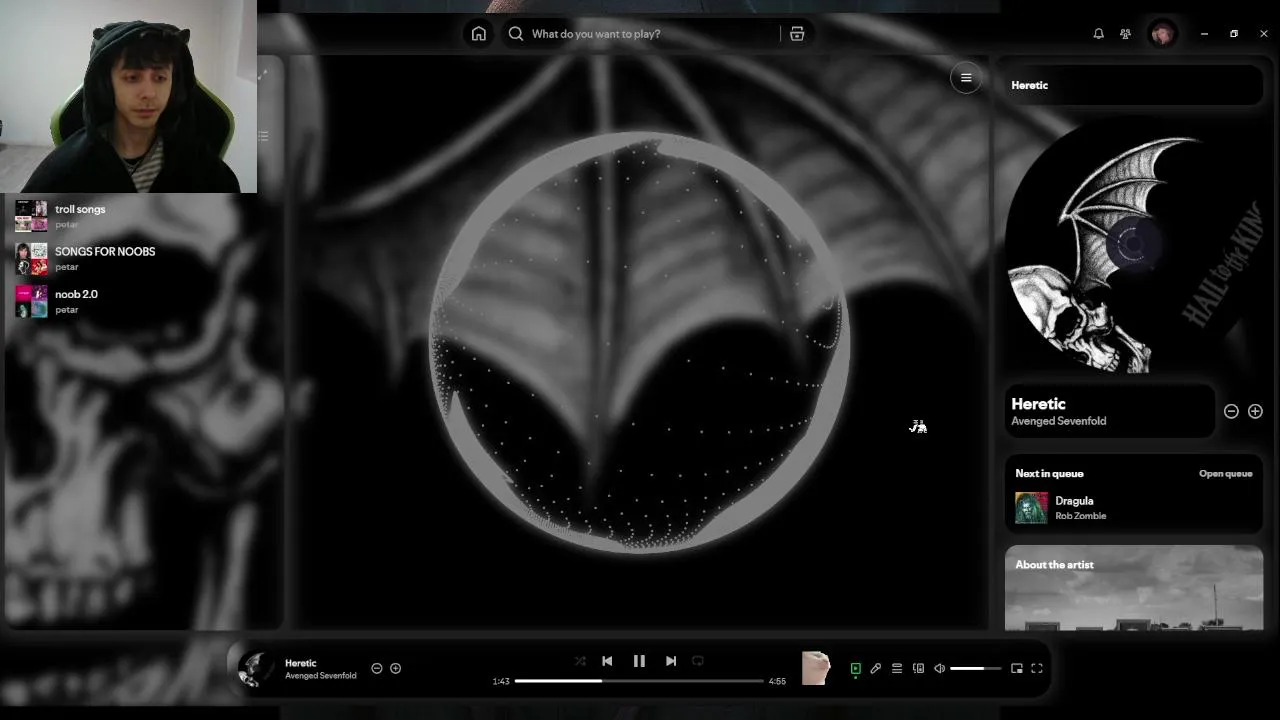Screen dimensions: 1280x720
Task: Click the elapsed time 1:43
Action: tap(501, 681)
